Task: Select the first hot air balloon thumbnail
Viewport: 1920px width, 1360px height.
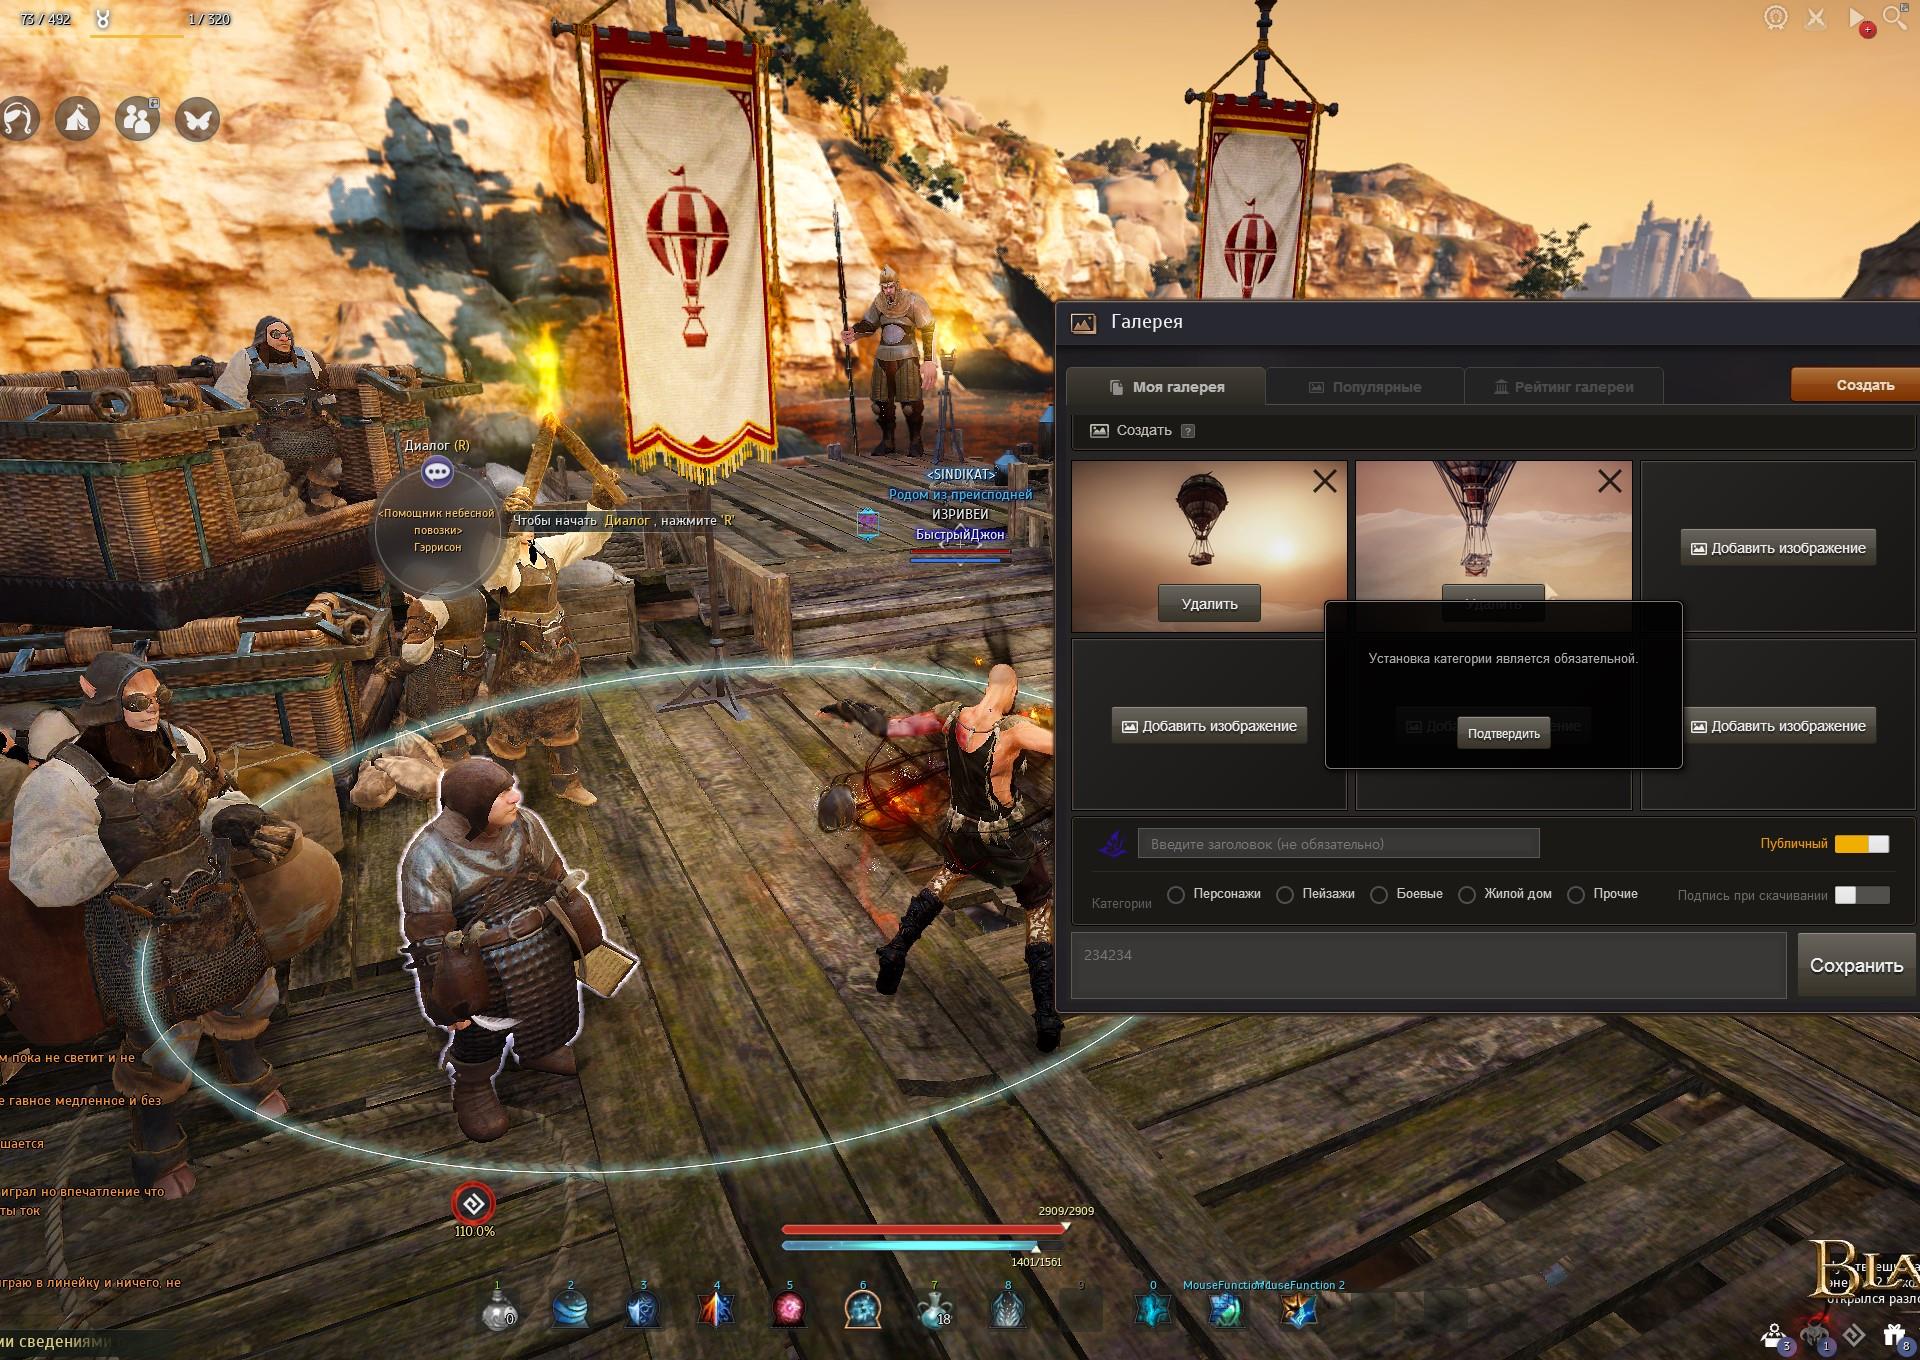Action: [x=1209, y=546]
